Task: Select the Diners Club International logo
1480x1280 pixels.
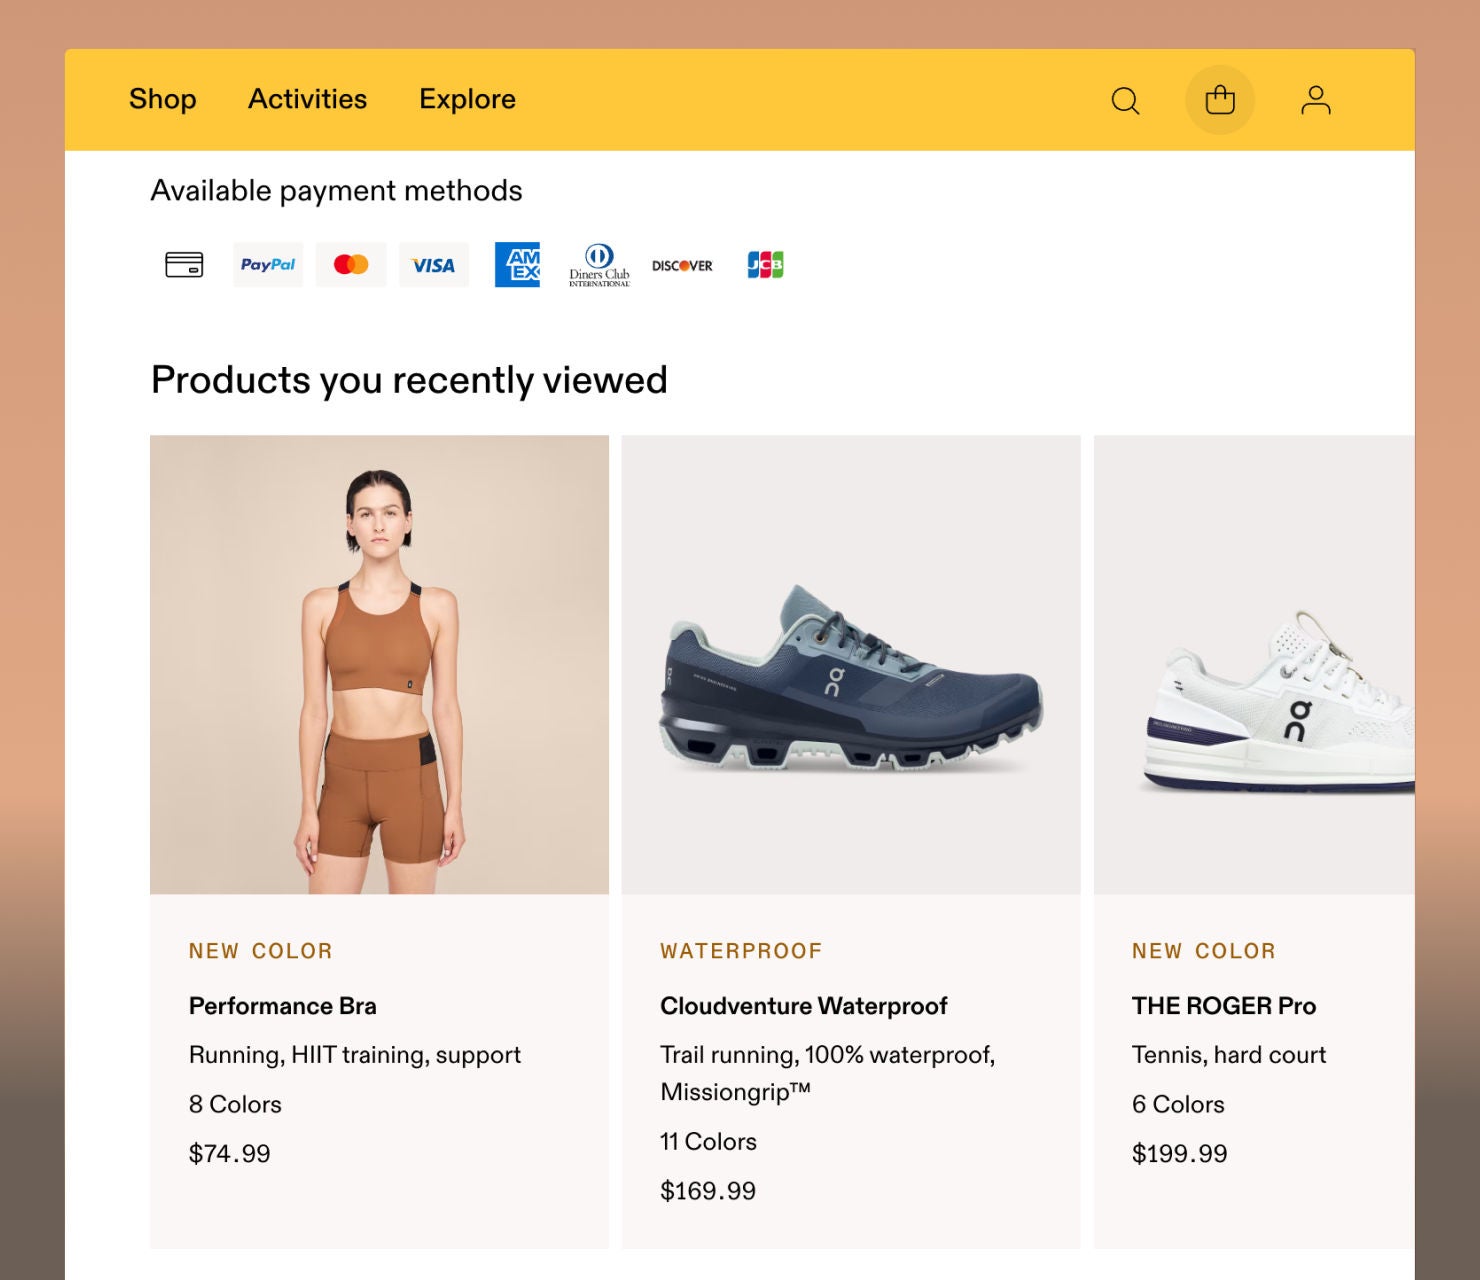Action: [599, 265]
